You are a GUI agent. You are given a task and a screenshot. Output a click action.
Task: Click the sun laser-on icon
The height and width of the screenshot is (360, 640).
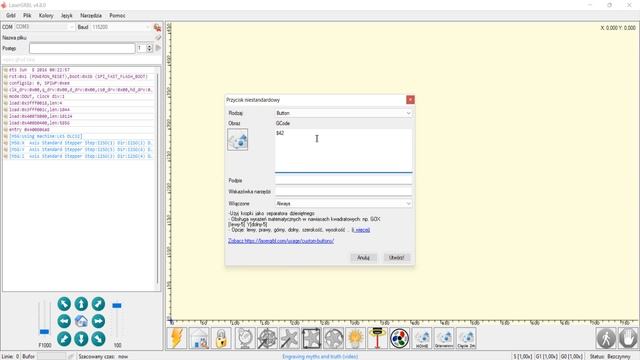coord(355,338)
